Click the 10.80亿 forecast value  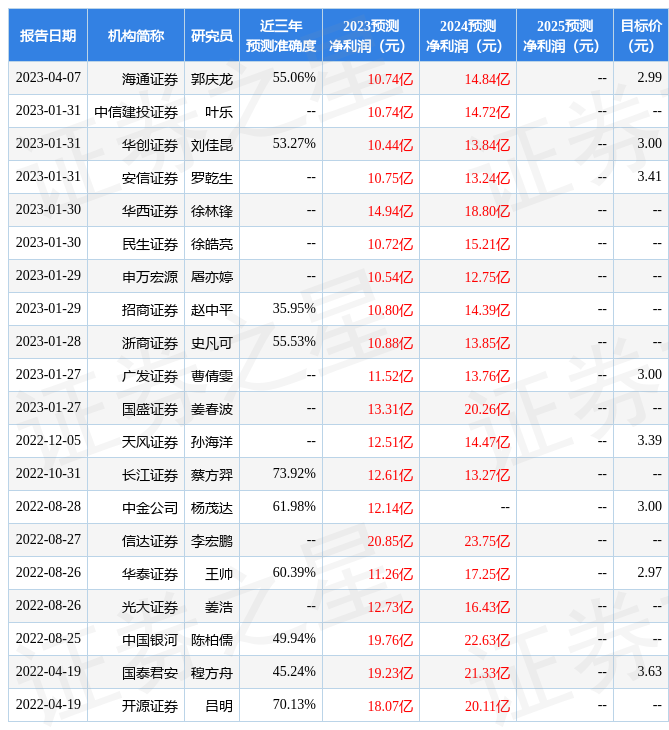click(391, 311)
